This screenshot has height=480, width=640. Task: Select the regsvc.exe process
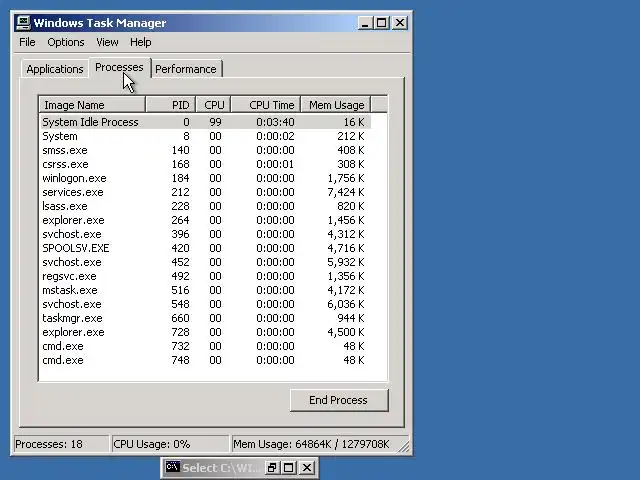(x=206, y=276)
